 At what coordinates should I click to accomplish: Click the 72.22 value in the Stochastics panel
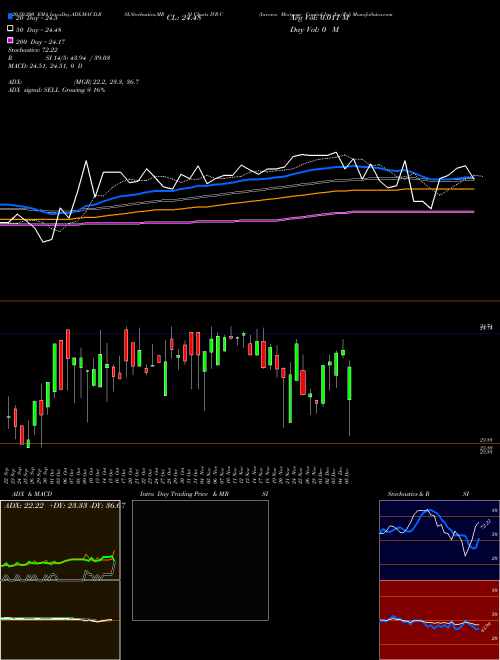pyautogui.click(x=487, y=525)
